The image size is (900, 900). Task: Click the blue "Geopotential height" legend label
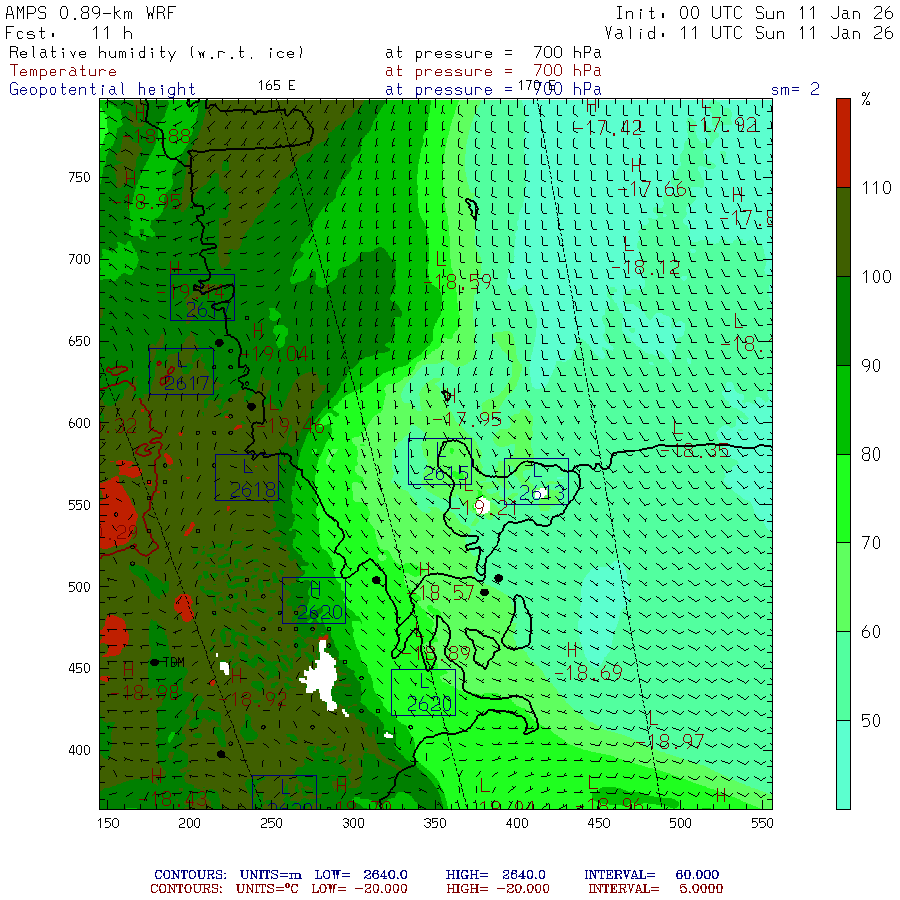pyautogui.click(x=102, y=90)
